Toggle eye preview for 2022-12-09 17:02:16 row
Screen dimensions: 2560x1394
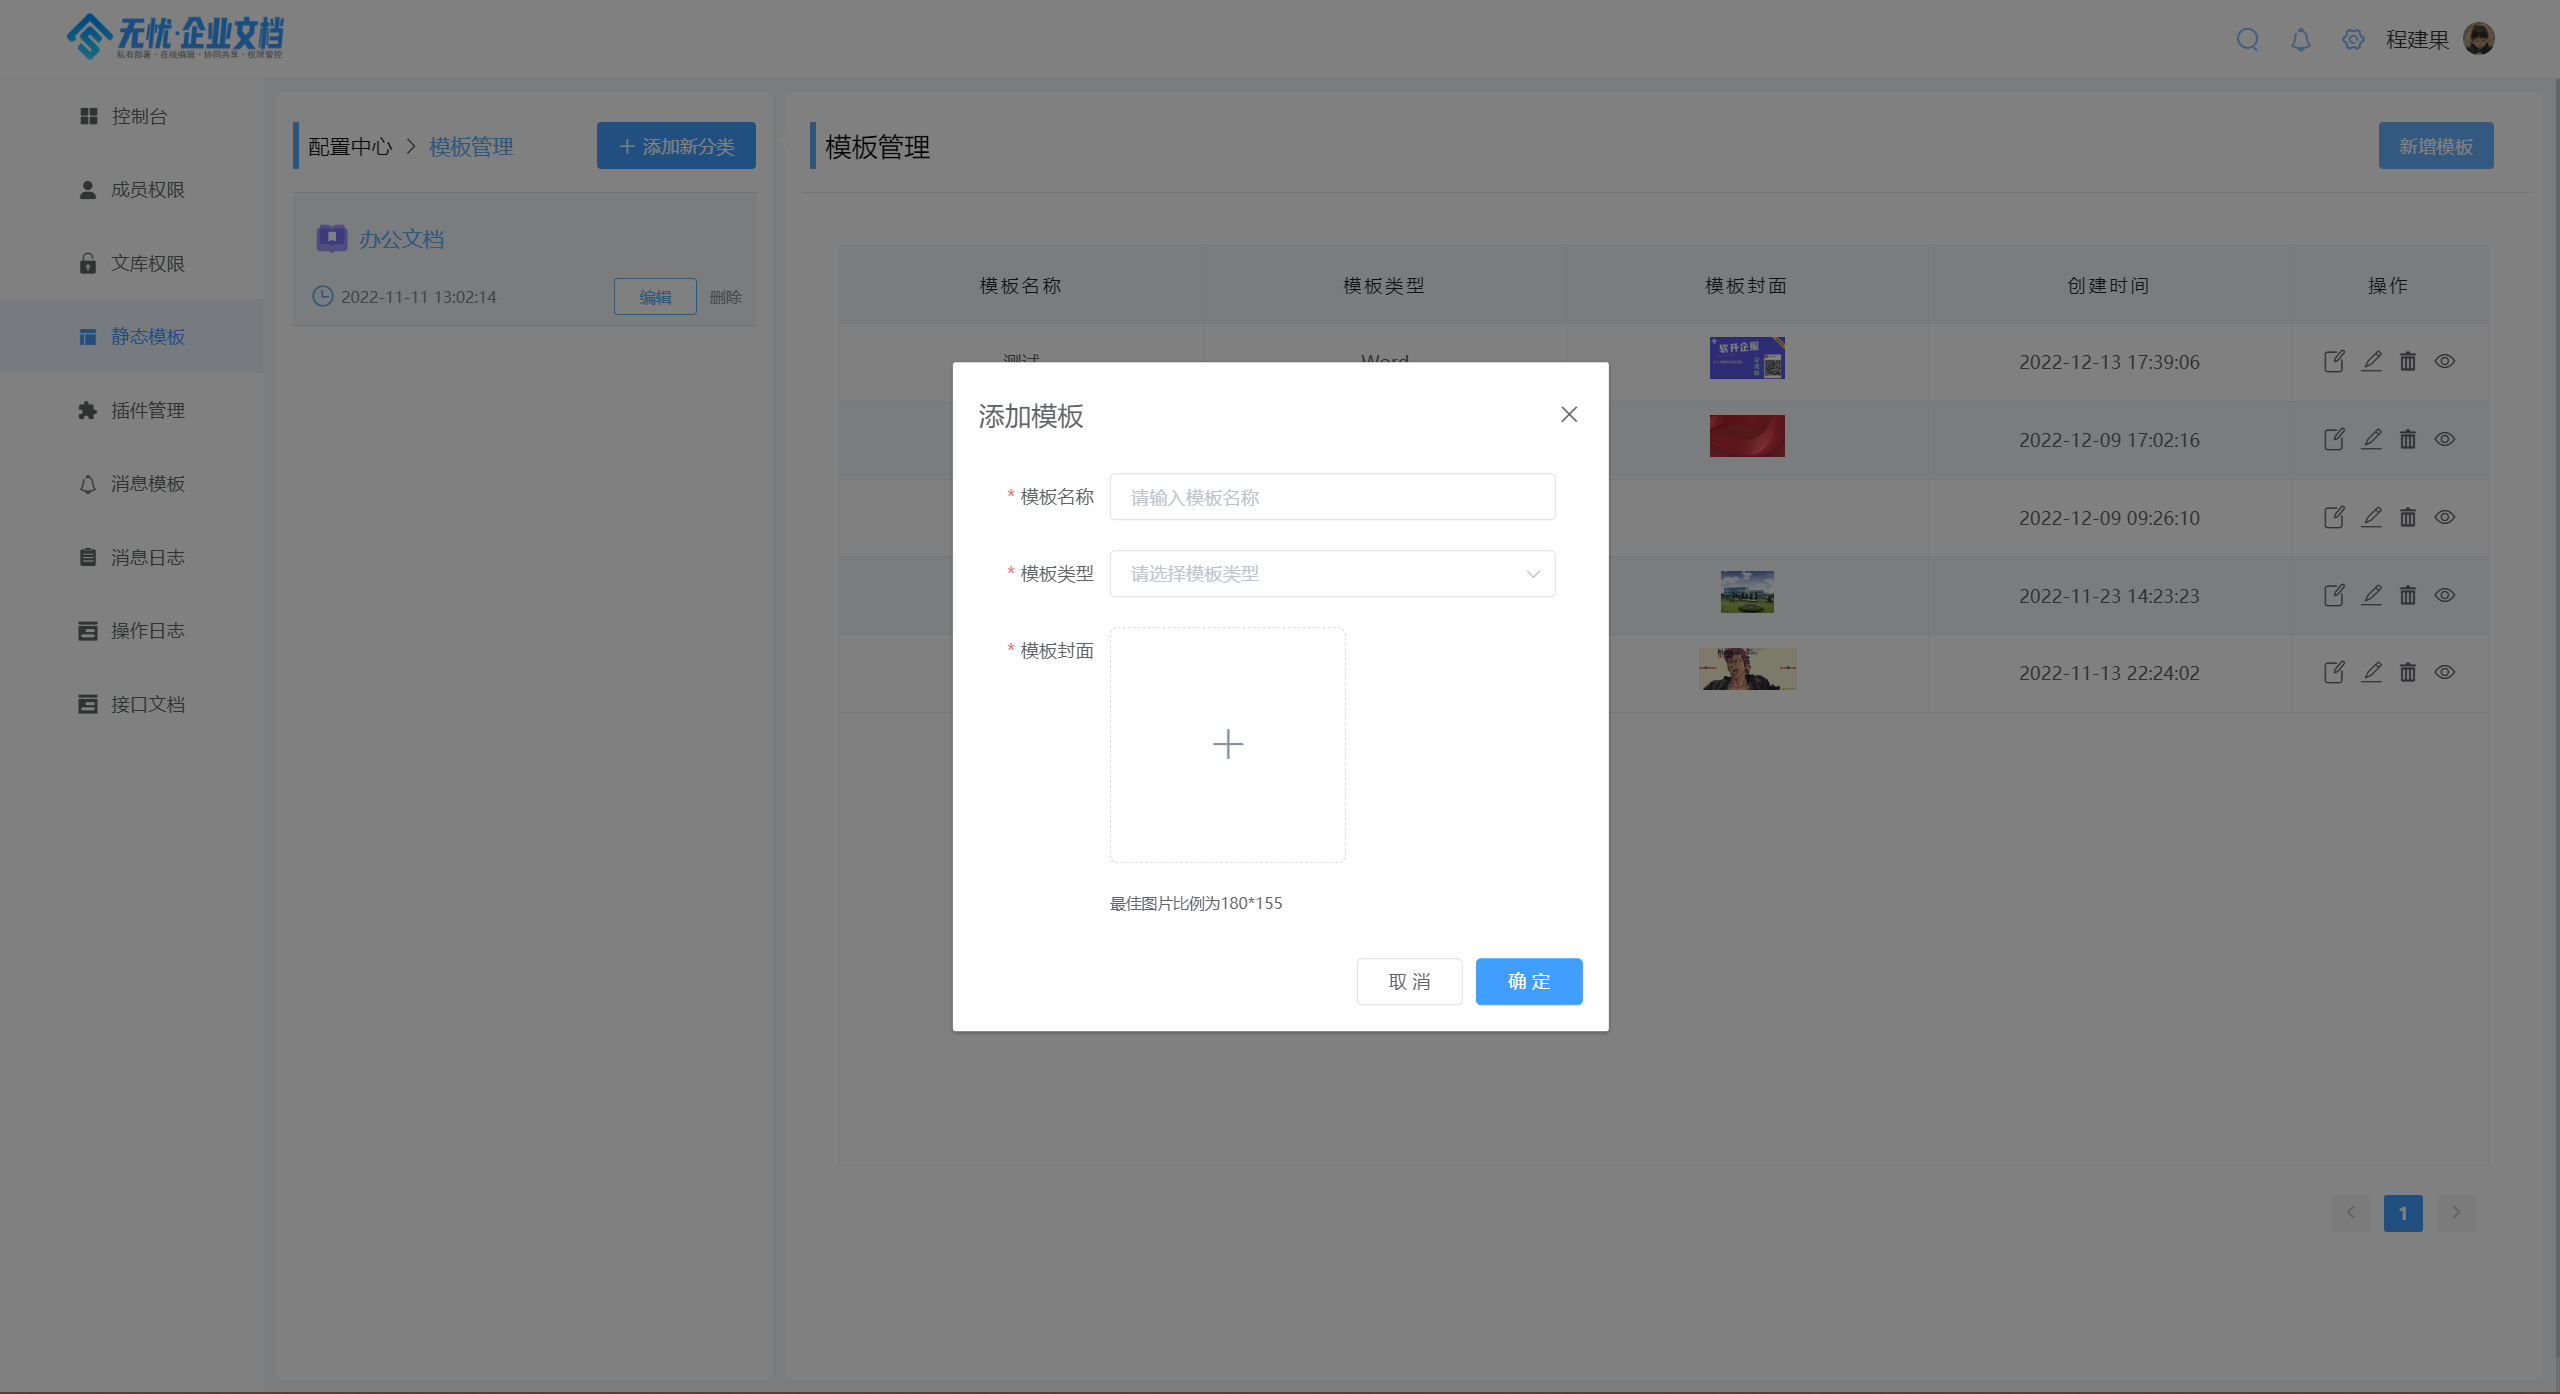pos(2445,439)
